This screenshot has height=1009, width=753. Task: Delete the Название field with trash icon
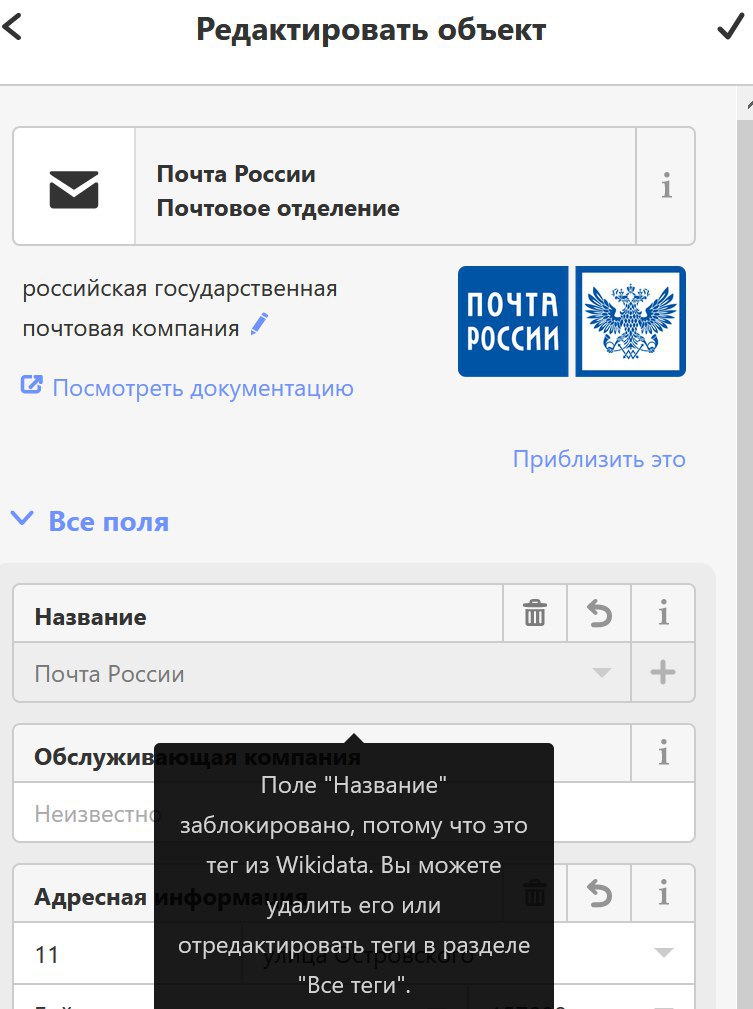click(535, 613)
